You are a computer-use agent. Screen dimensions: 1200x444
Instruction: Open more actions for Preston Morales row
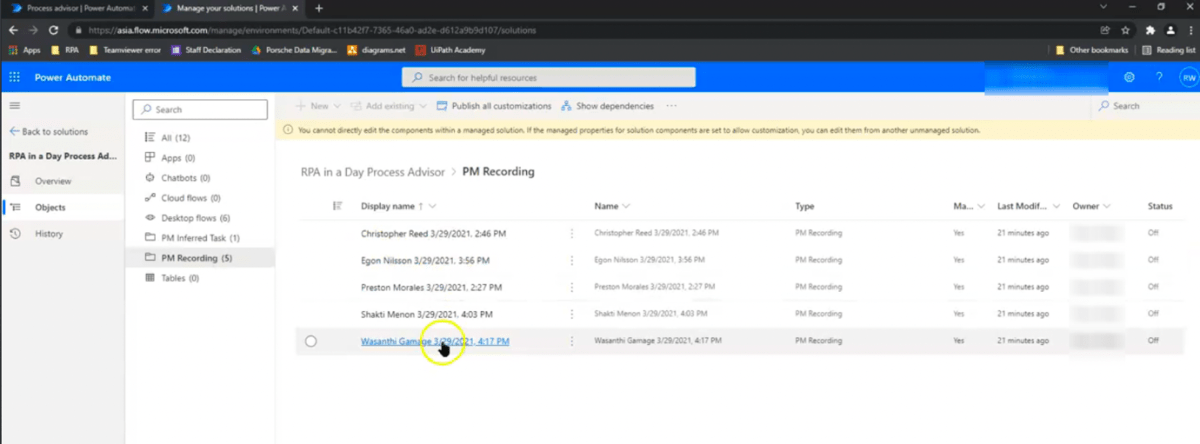coord(572,287)
